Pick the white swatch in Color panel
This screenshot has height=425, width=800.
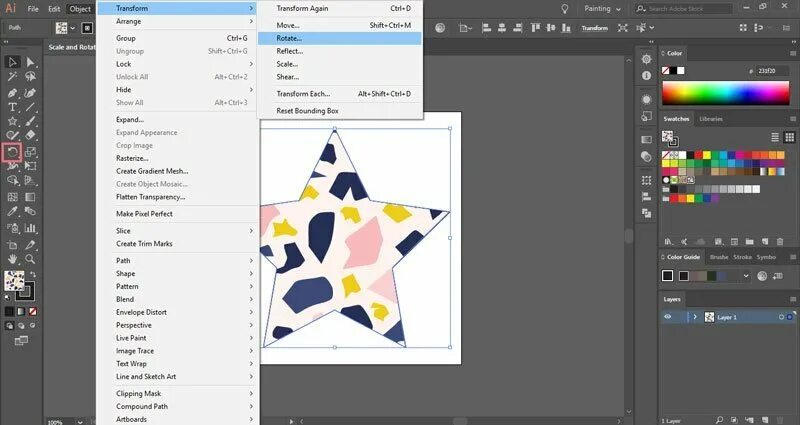(681, 70)
